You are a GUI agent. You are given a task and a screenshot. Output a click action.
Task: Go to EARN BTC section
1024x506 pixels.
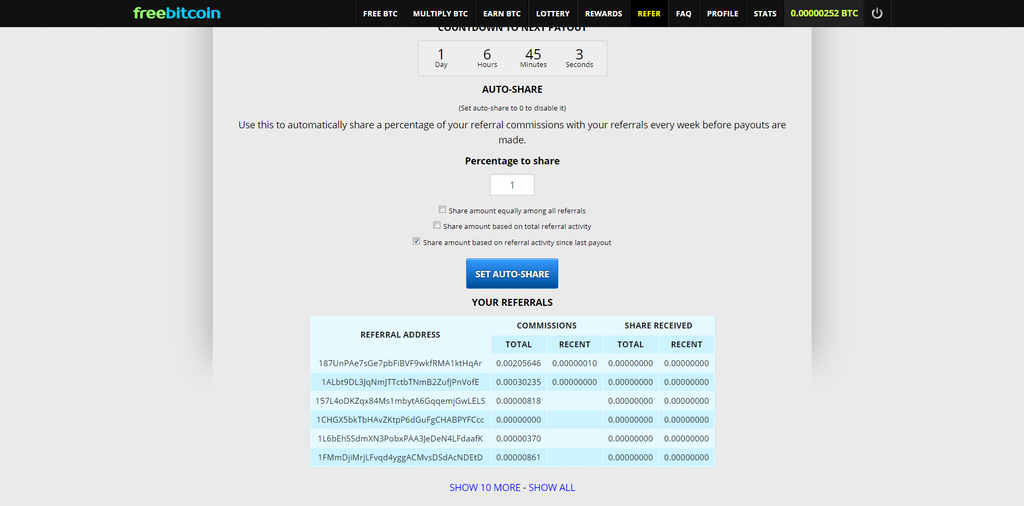tap(502, 13)
